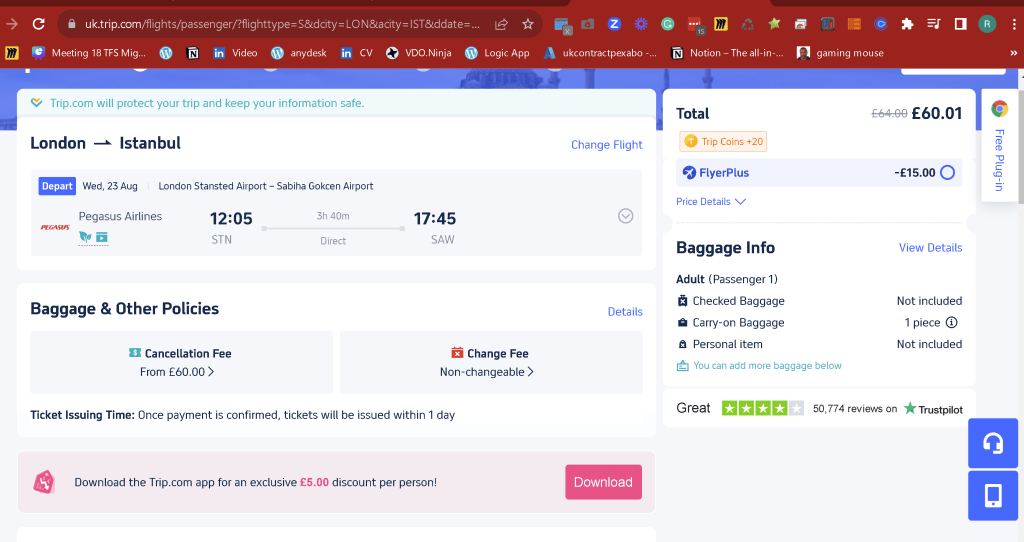Click the customer service headset icon

(x=993, y=443)
